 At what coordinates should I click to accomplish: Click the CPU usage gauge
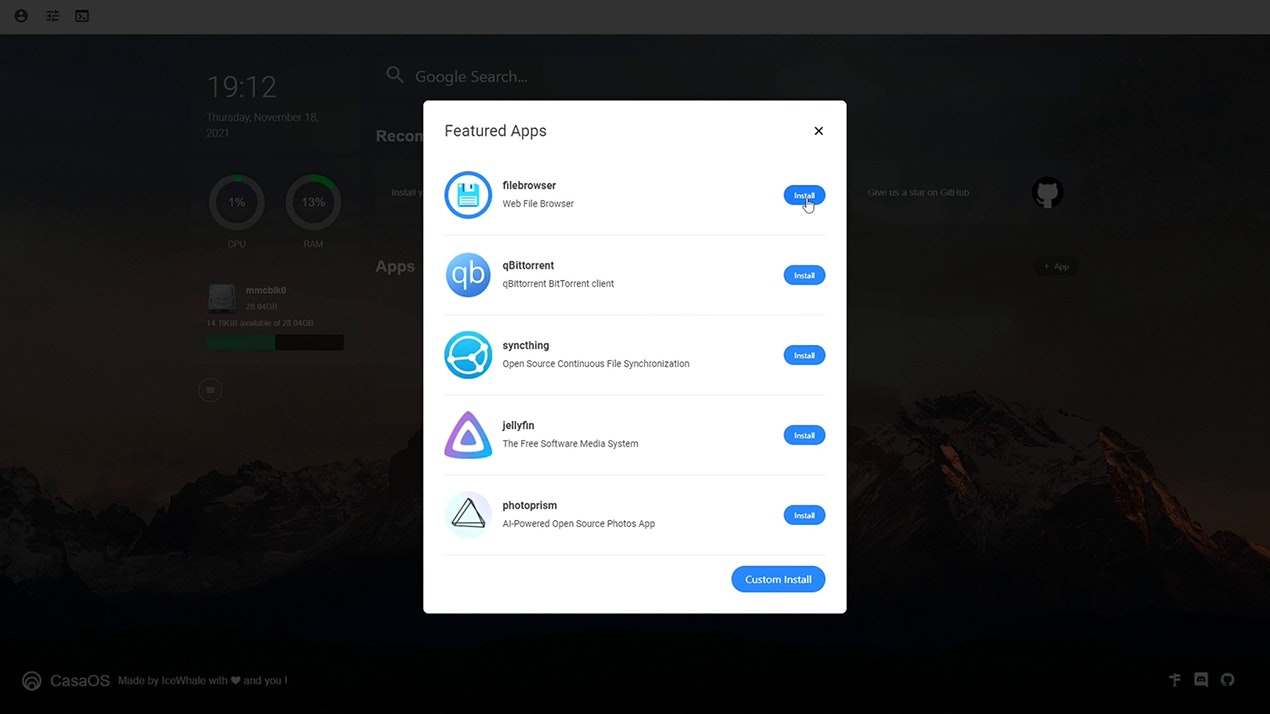tap(236, 202)
